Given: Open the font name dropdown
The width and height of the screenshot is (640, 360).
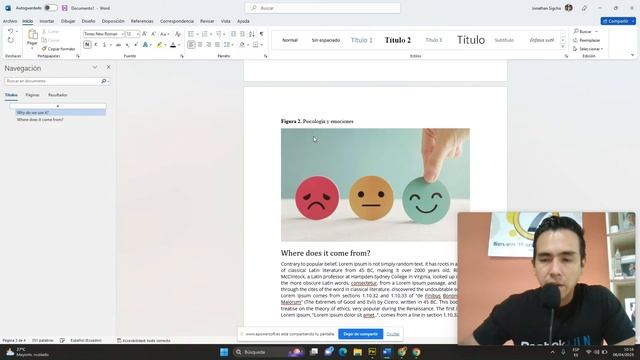Looking at the screenshot, I should point(122,34).
